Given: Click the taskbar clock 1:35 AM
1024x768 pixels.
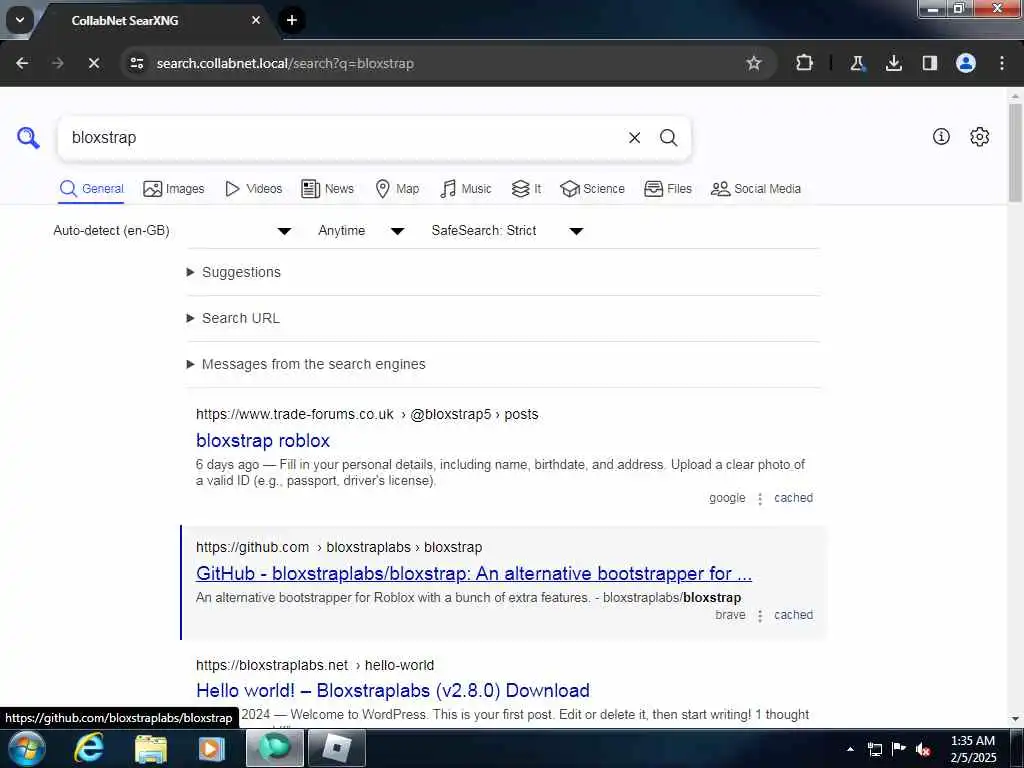Looking at the screenshot, I should tap(973, 749).
